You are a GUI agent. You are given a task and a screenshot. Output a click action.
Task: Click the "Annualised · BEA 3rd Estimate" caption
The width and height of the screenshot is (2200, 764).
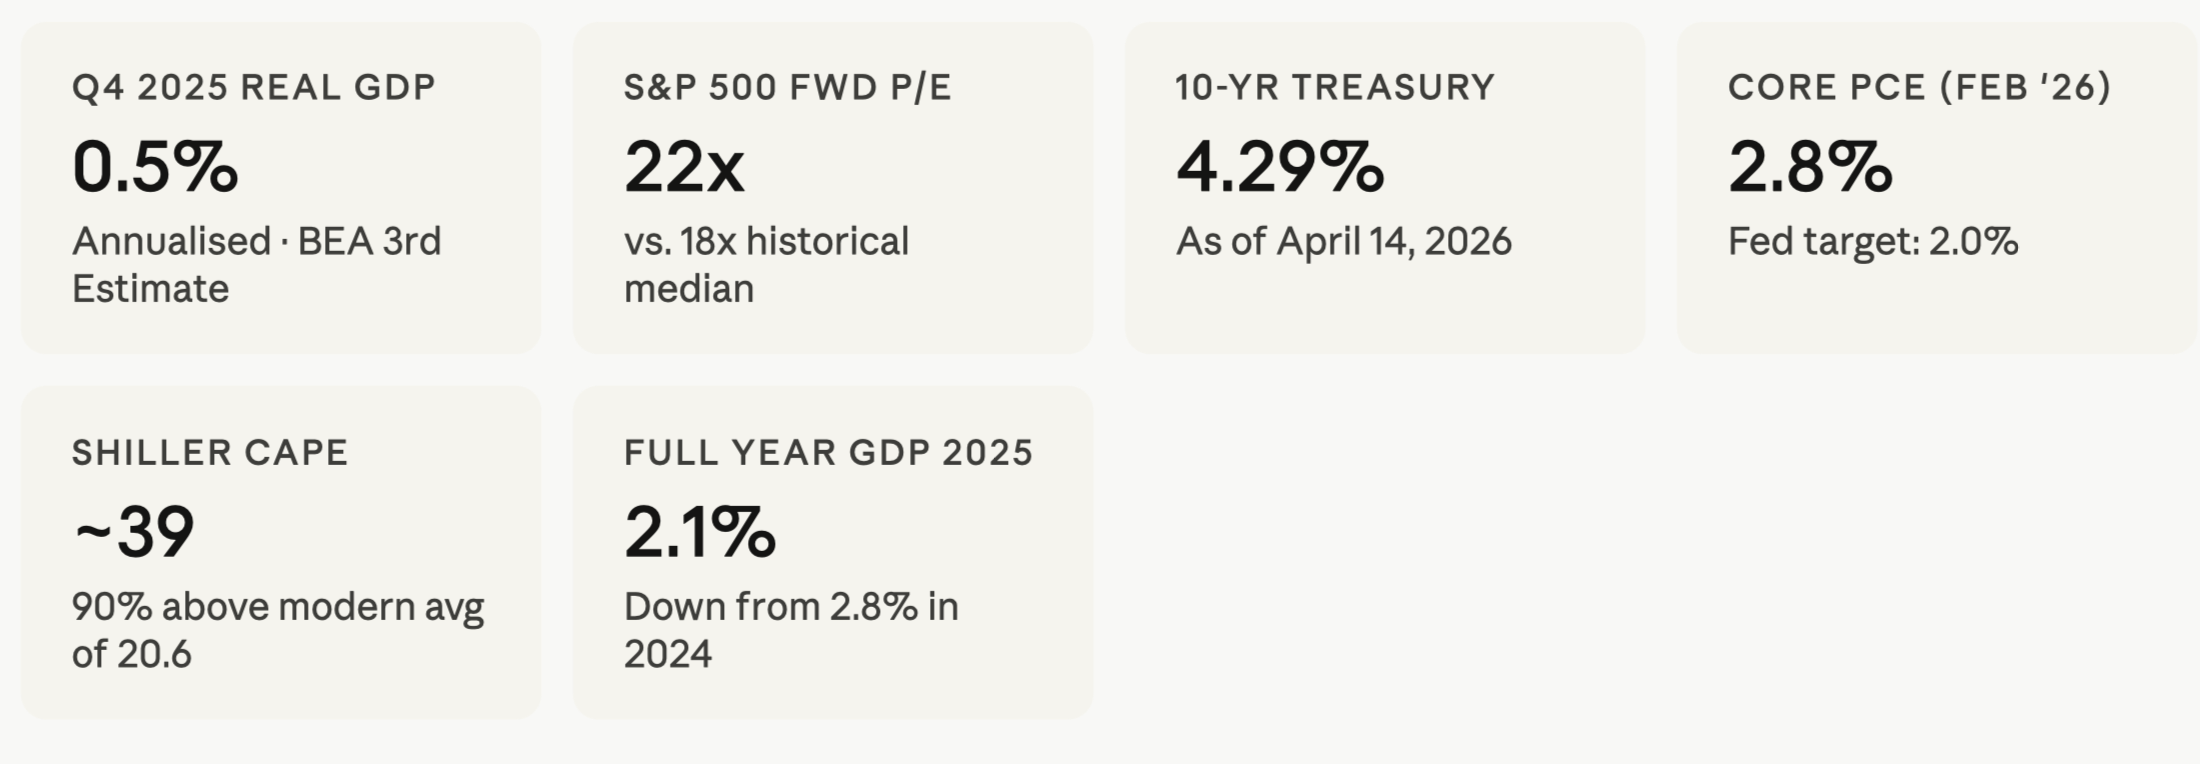coord(256,265)
